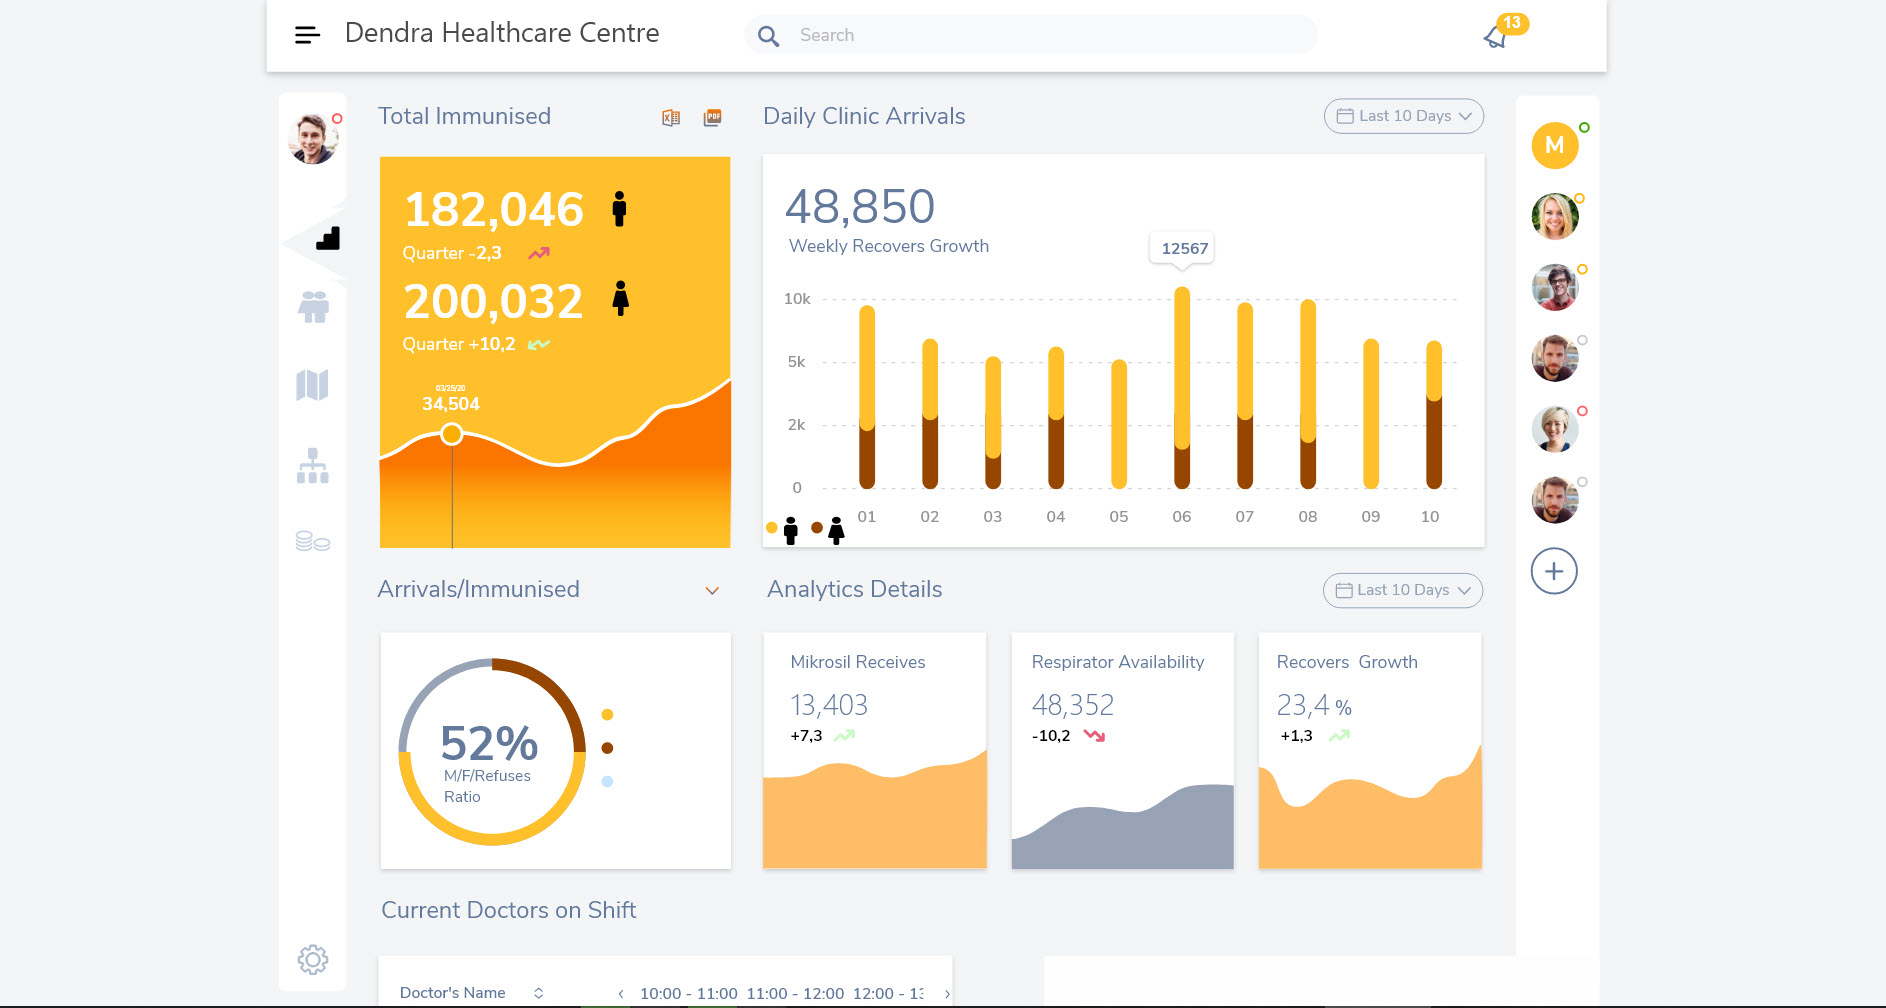
Task: Export Total Immunised as PDF
Action: click(712, 118)
